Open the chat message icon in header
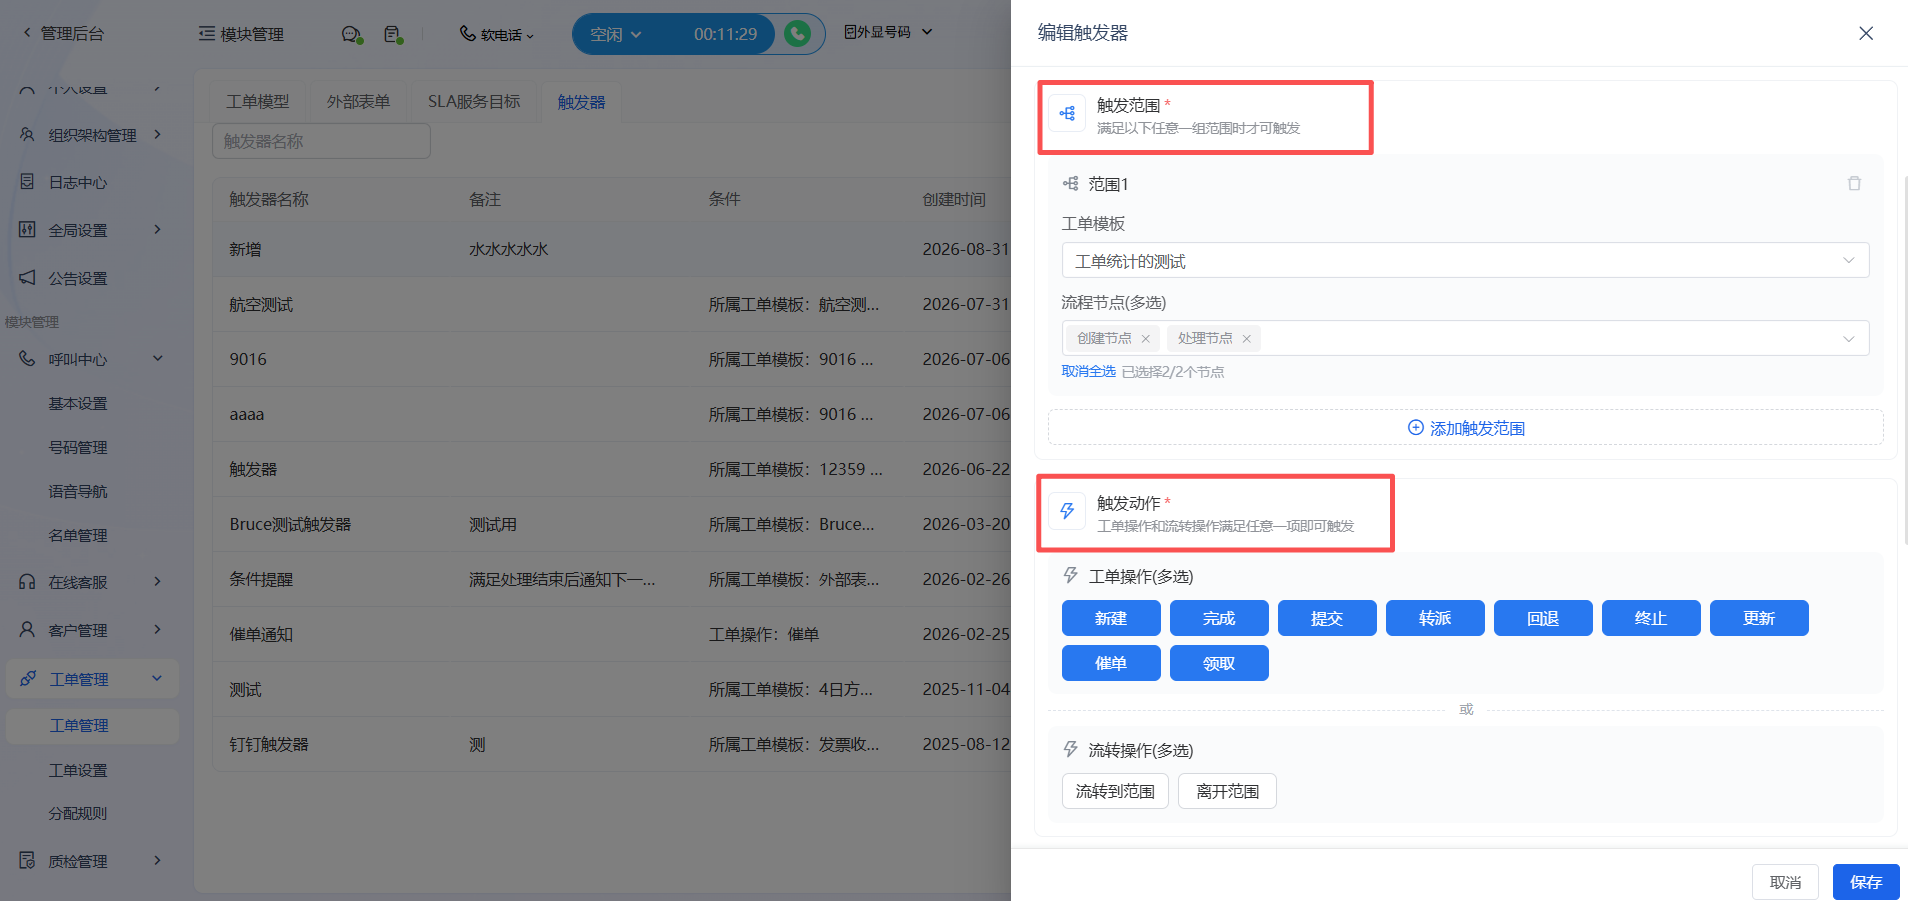 (351, 34)
